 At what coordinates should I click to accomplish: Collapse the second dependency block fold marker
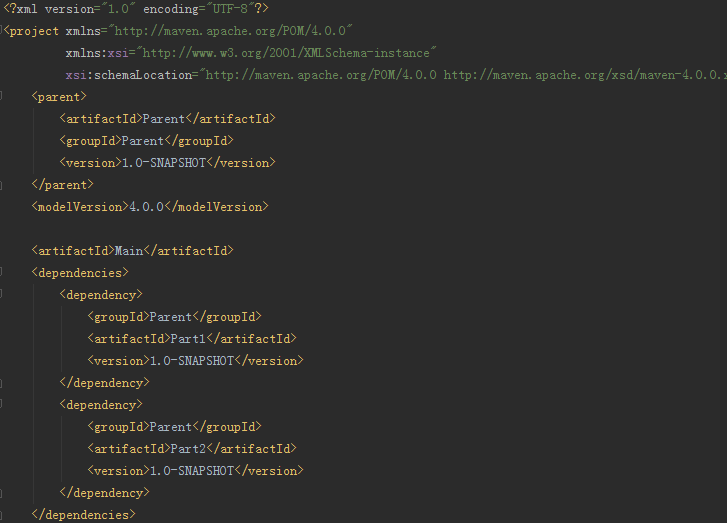click(x=1, y=404)
